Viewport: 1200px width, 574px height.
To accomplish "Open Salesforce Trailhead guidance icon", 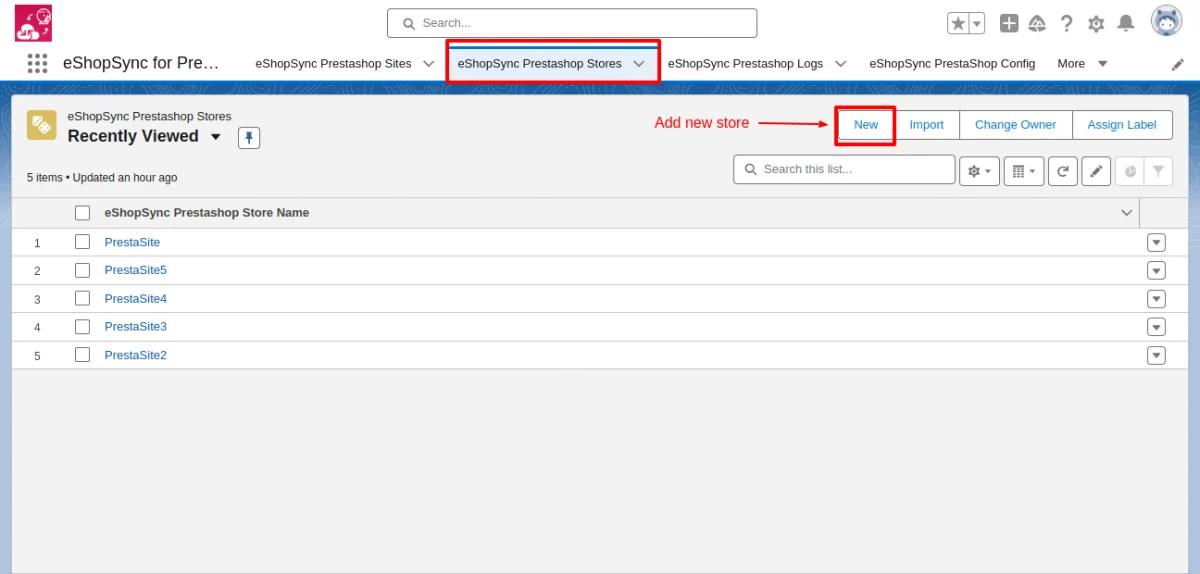I will click(1038, 23).
